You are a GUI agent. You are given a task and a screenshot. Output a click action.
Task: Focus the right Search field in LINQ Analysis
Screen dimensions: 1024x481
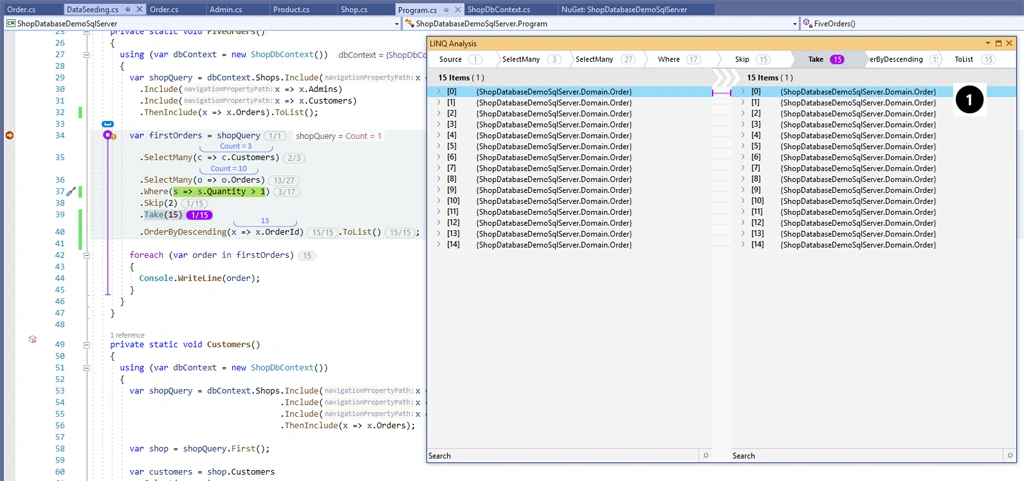point(867,456)
